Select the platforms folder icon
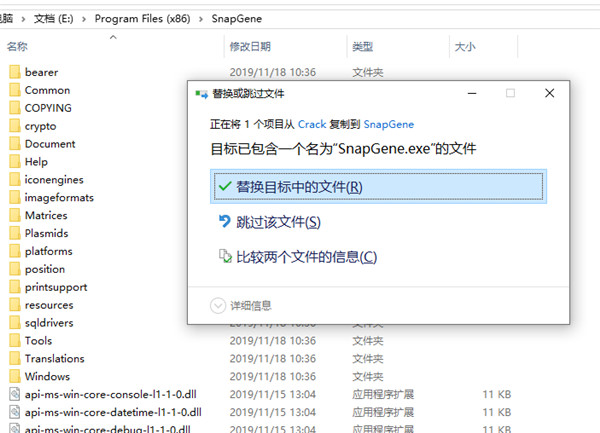The width and height of the screenshot is (600, 433). [x=15, y=251]
